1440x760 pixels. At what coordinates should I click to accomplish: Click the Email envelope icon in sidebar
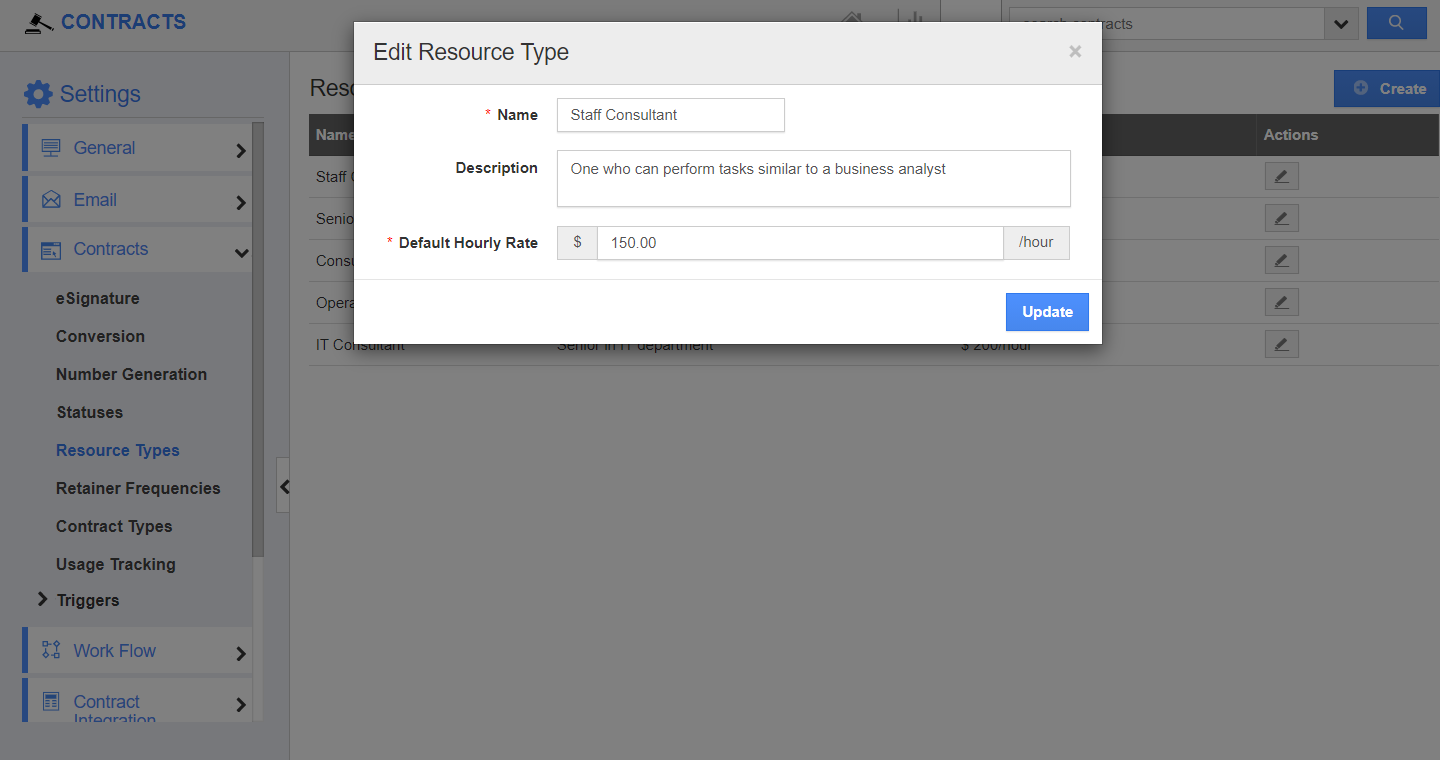(x=53, y=197)
